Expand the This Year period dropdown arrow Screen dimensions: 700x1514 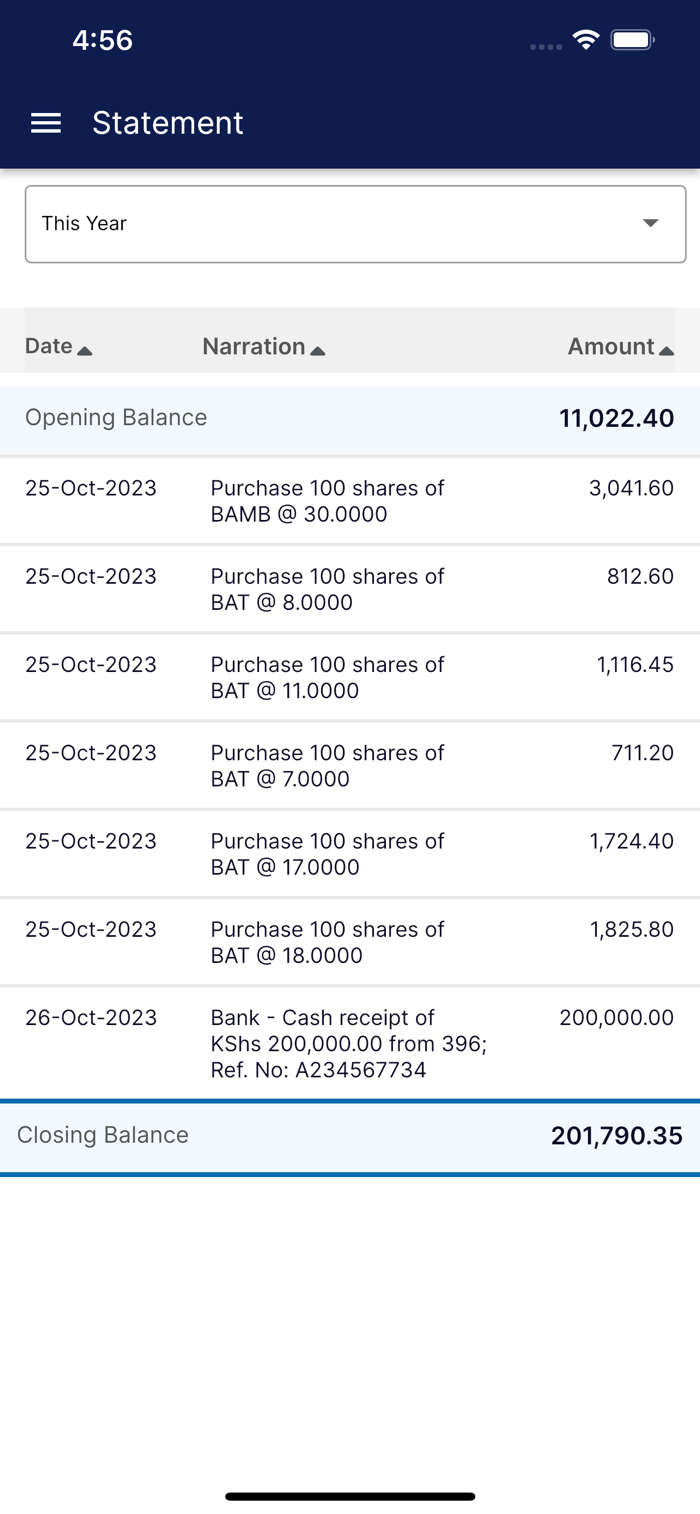click(x=651, y=223)
